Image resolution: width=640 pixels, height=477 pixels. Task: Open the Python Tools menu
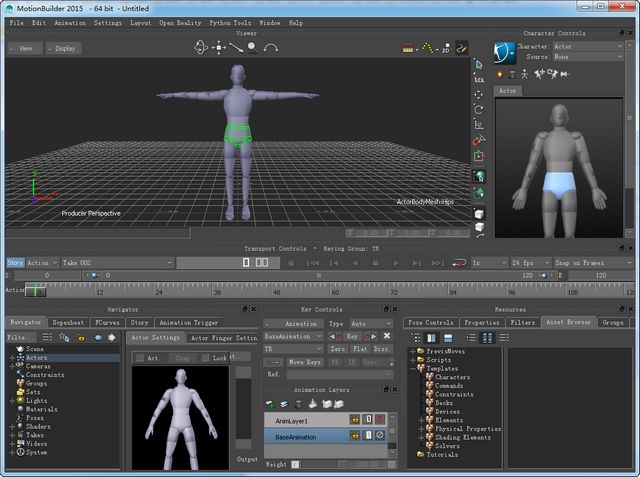230,23
